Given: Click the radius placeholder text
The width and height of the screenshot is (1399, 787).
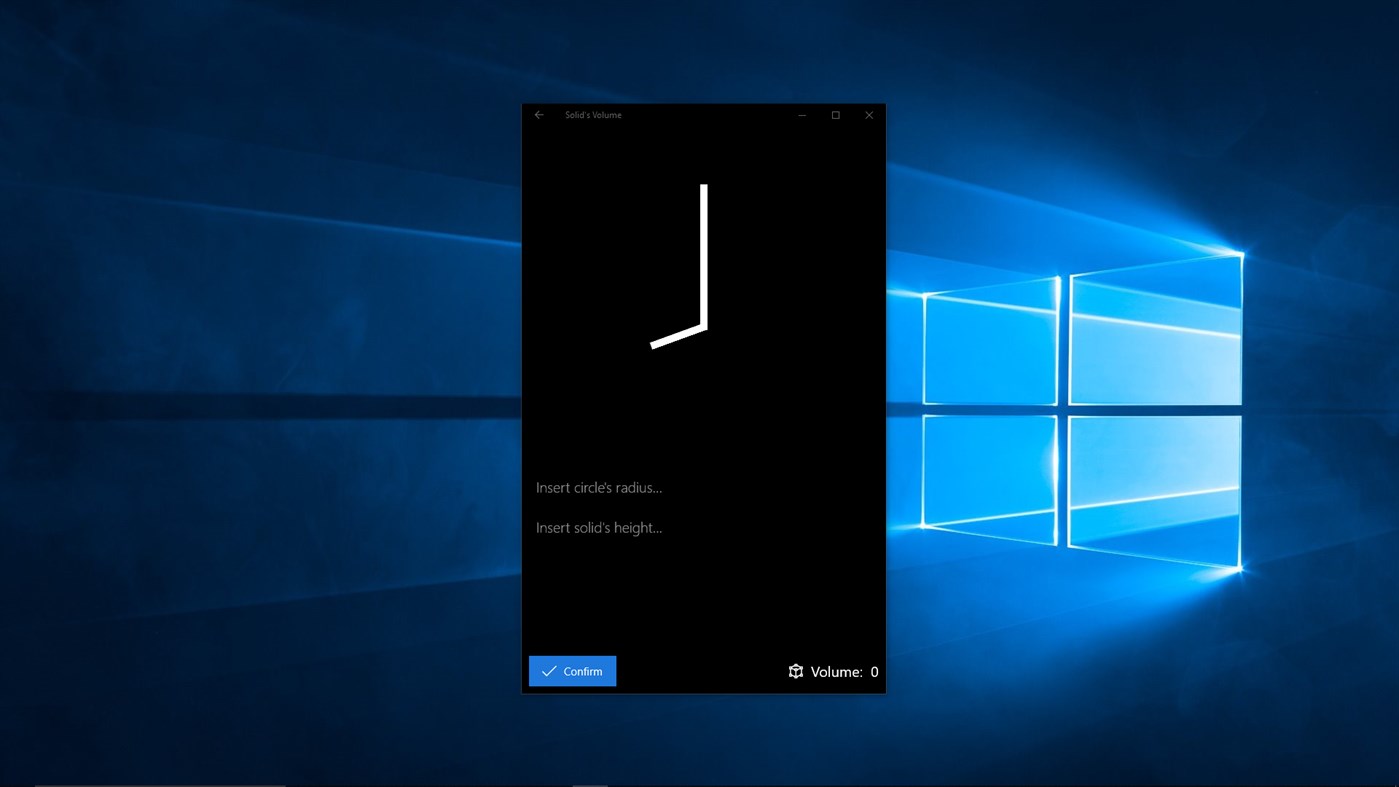Looking at the screenshot, I should (x=600, y=487).
